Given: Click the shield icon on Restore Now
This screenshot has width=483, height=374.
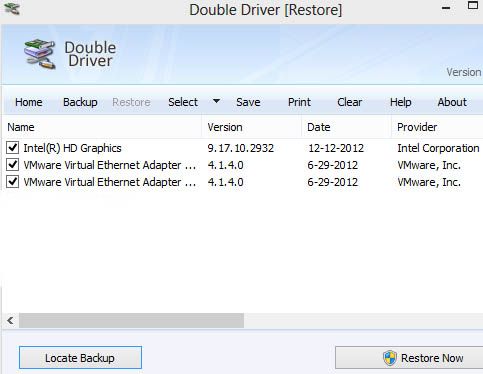Looking at the screenshot, I should (390, 358).
